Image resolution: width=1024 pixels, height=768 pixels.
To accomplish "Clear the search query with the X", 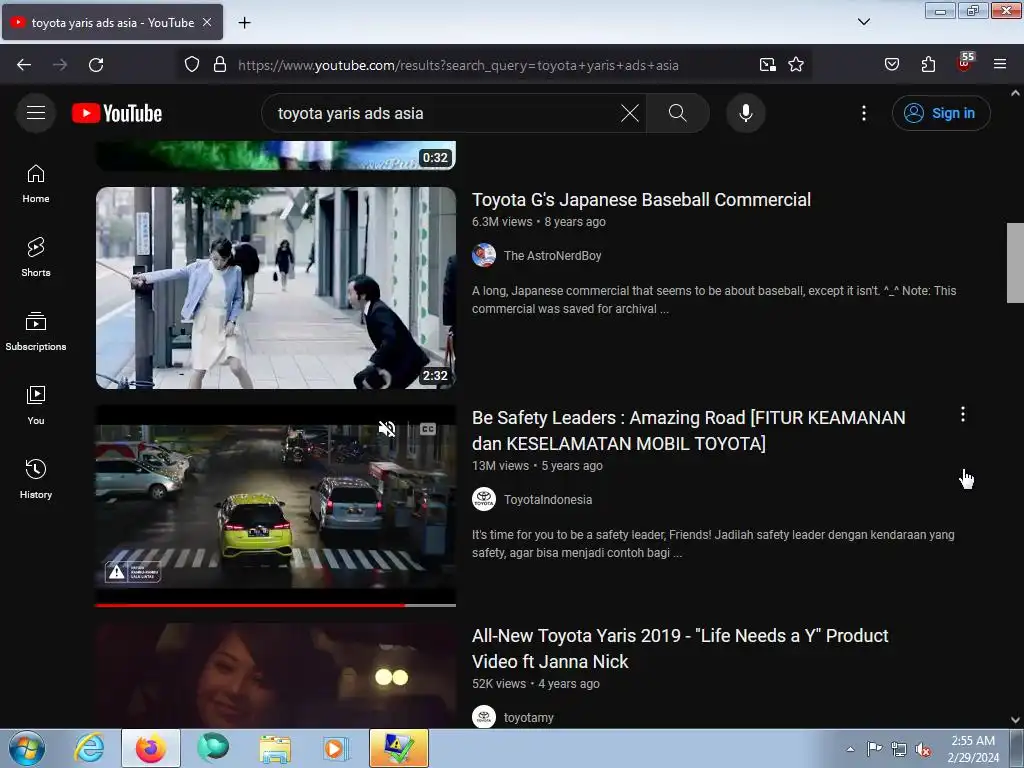I will 630,113.
